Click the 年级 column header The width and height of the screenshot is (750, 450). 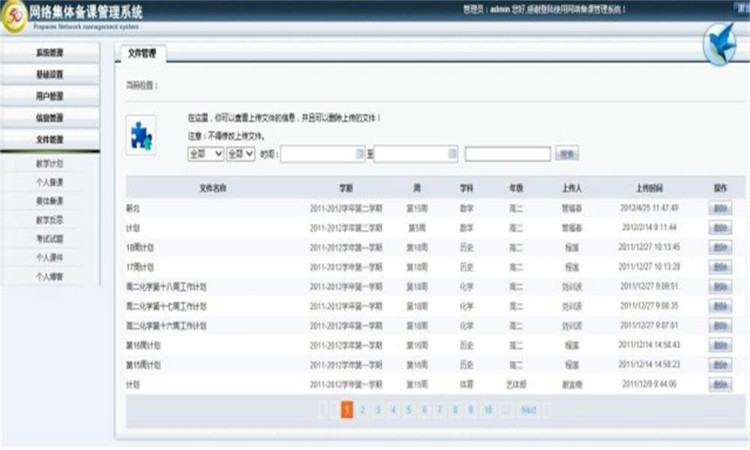pos(516,188)
